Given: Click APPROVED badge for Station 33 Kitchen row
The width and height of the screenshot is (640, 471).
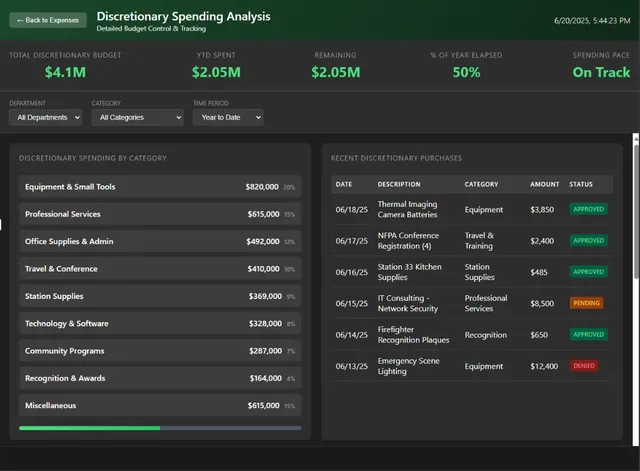Looking at the screenshot, I should tap(589, 272).
